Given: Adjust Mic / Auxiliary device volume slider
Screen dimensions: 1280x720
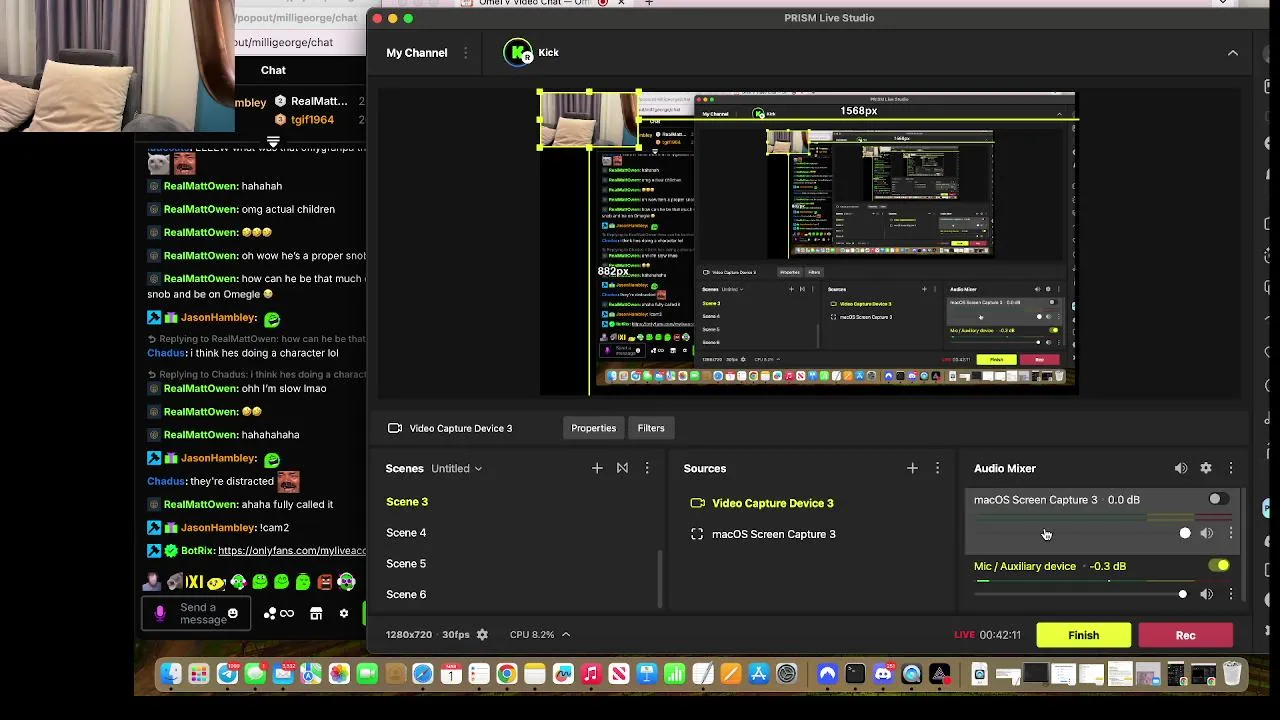Looking at the screenshot, I should [x=1081, y=594].
